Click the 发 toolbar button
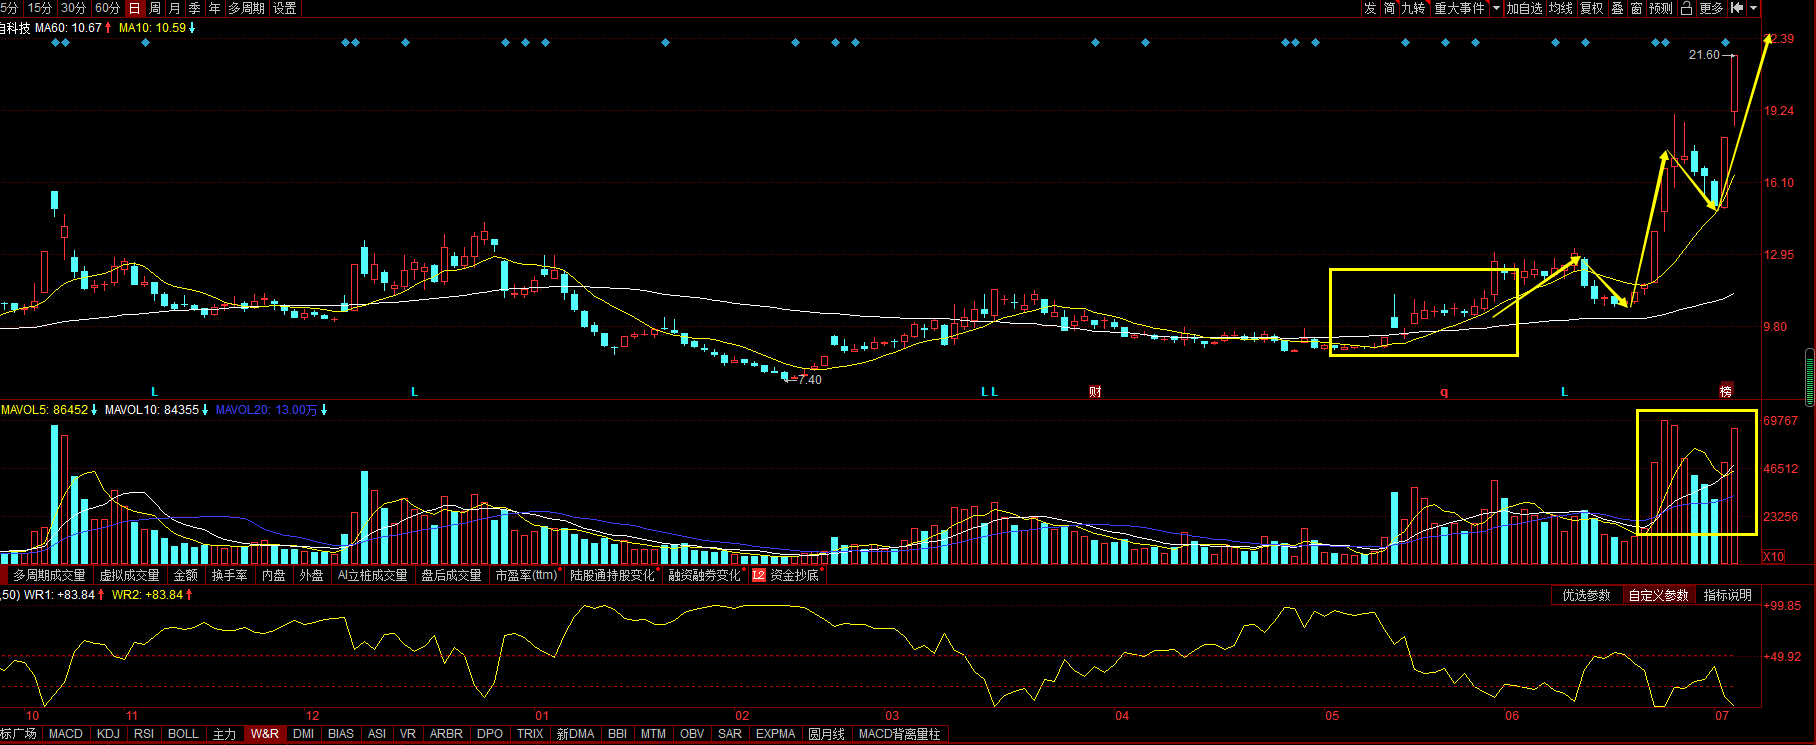Image resolution: width=1816 pixels, height=745 pixels. tap(1370, 8)
